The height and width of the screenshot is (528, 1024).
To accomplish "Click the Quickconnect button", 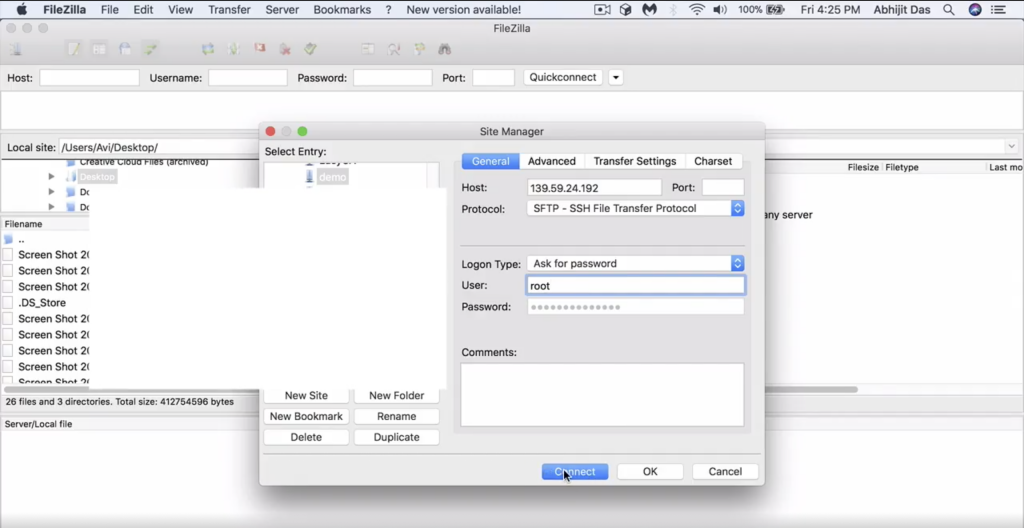I will (x=562, y=78).
